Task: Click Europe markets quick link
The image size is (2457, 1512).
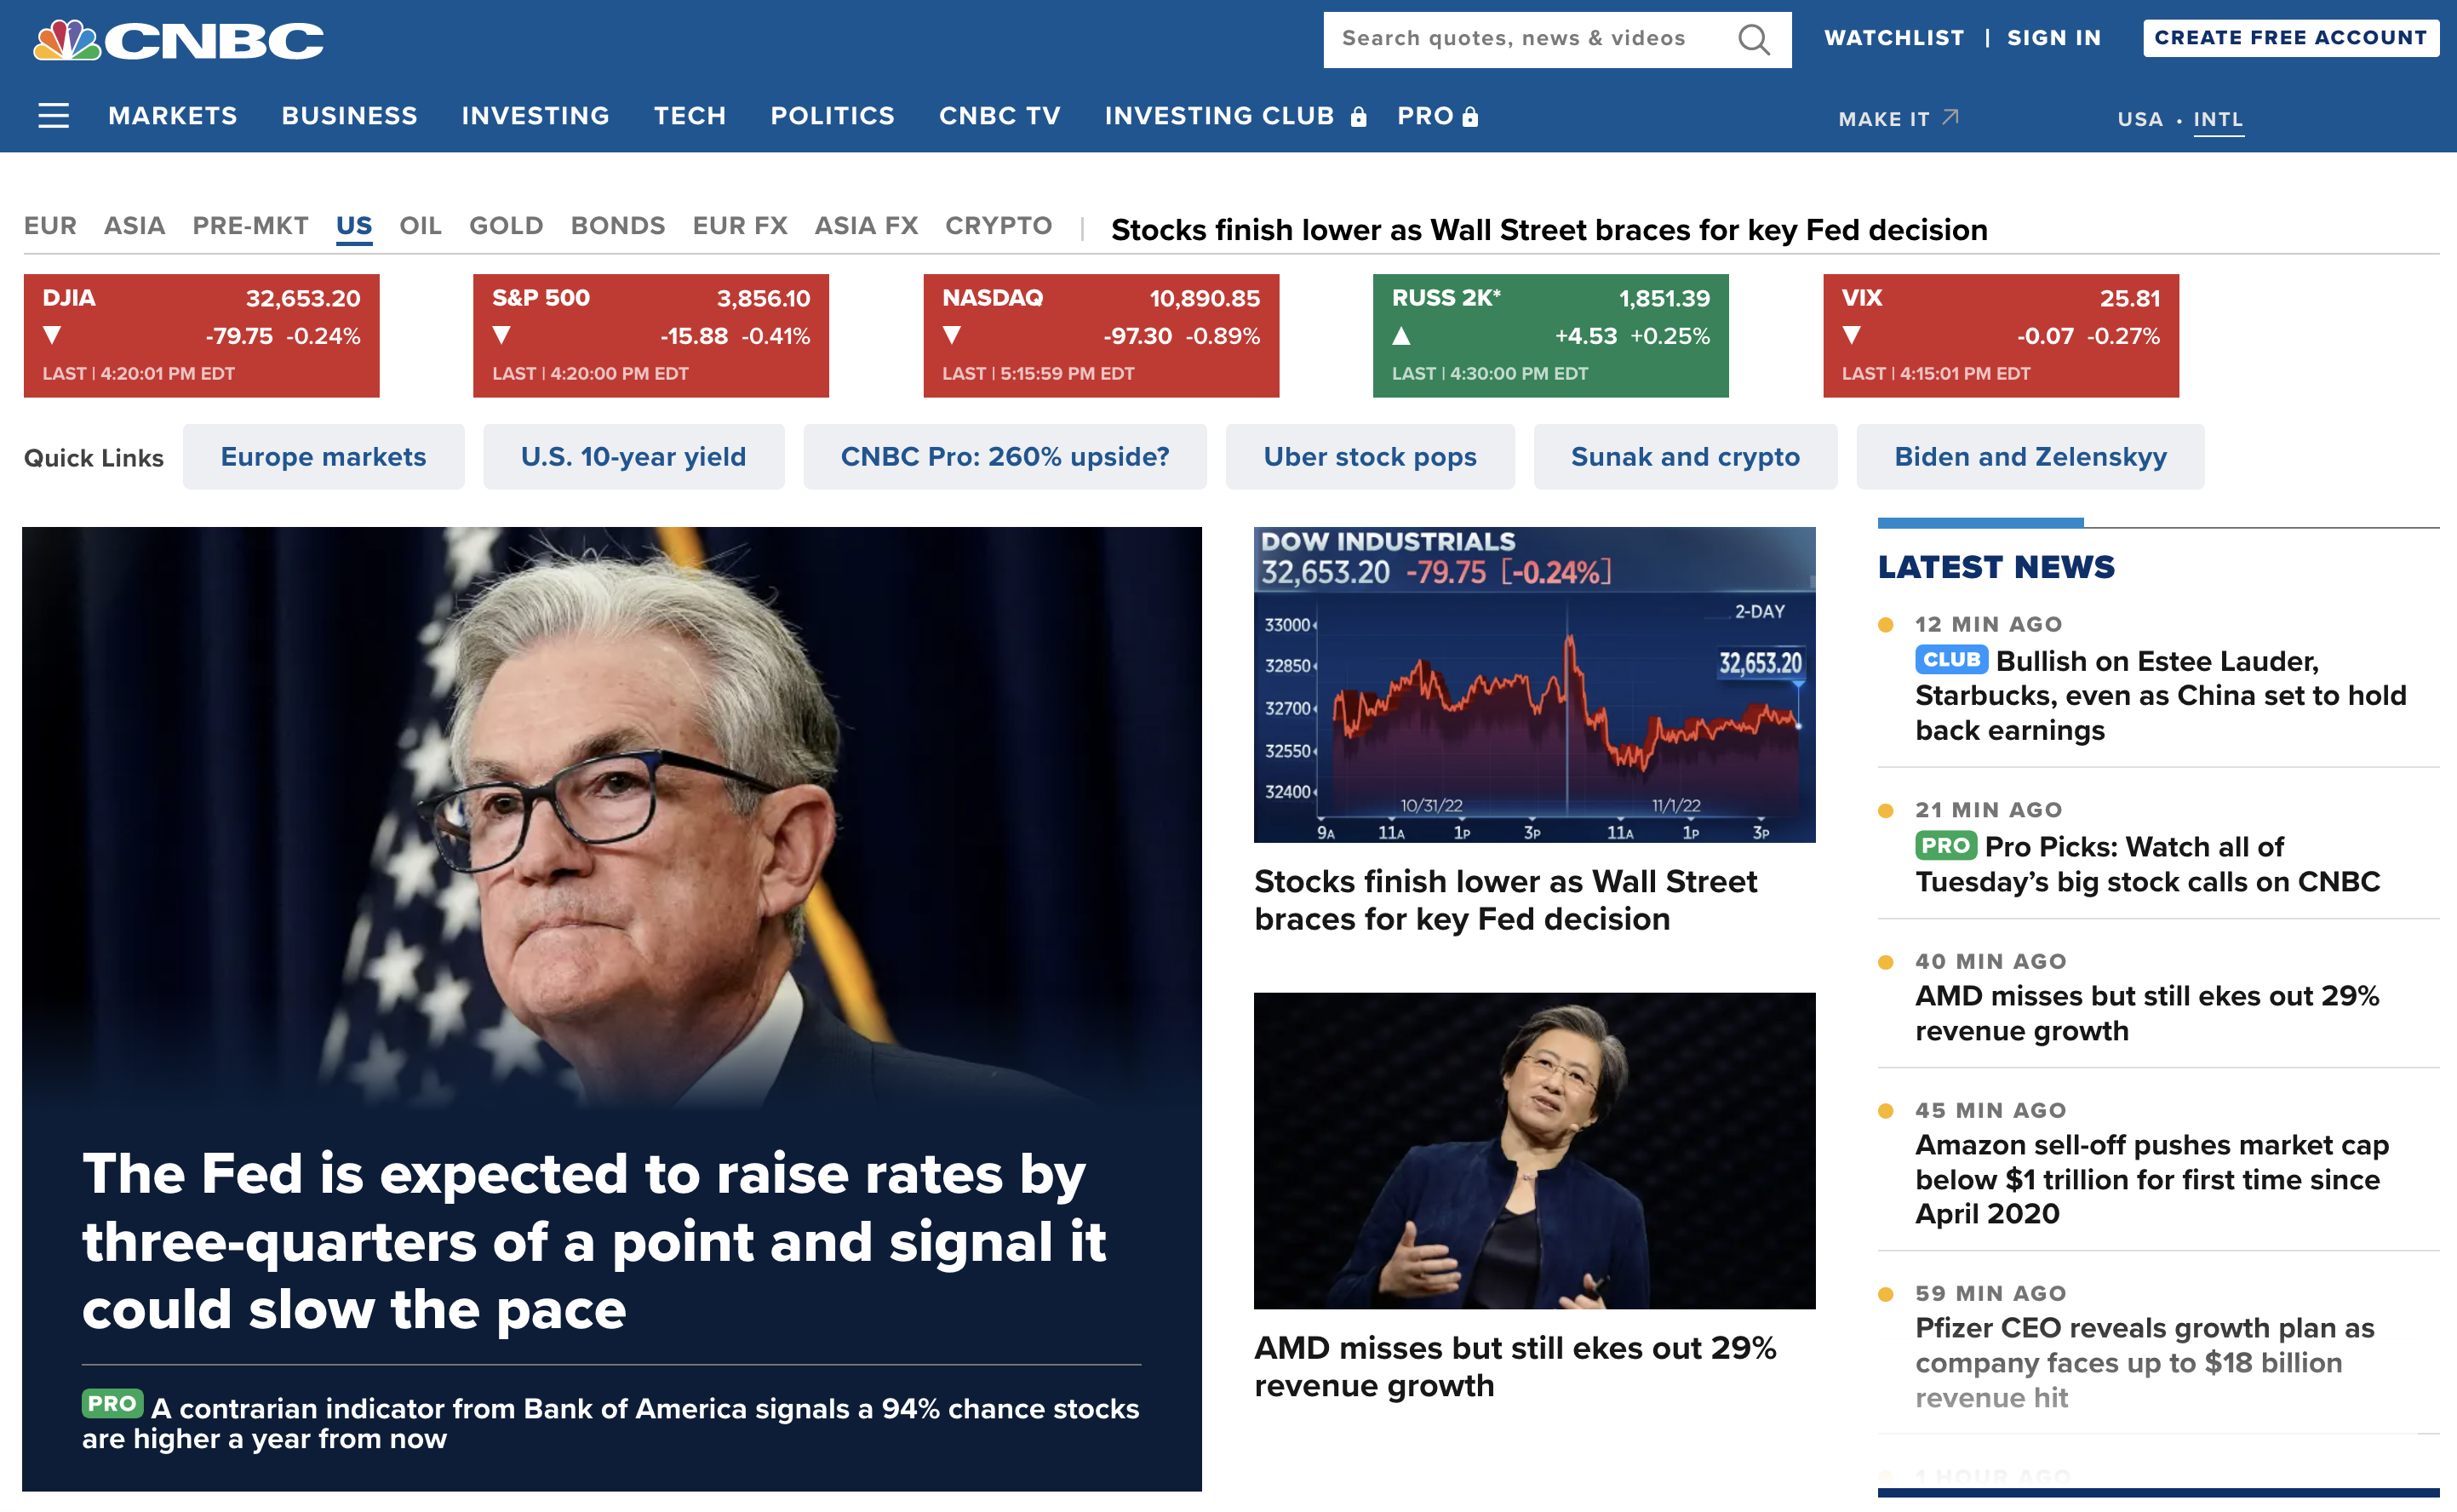Action: 323,457
